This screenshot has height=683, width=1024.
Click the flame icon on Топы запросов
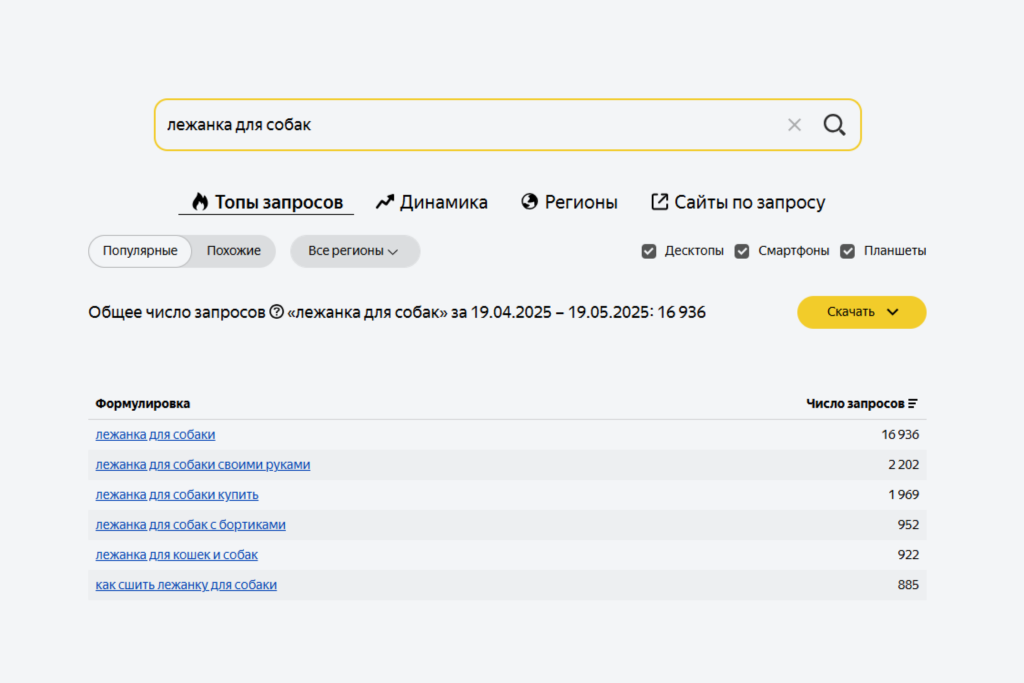point(200,202)
